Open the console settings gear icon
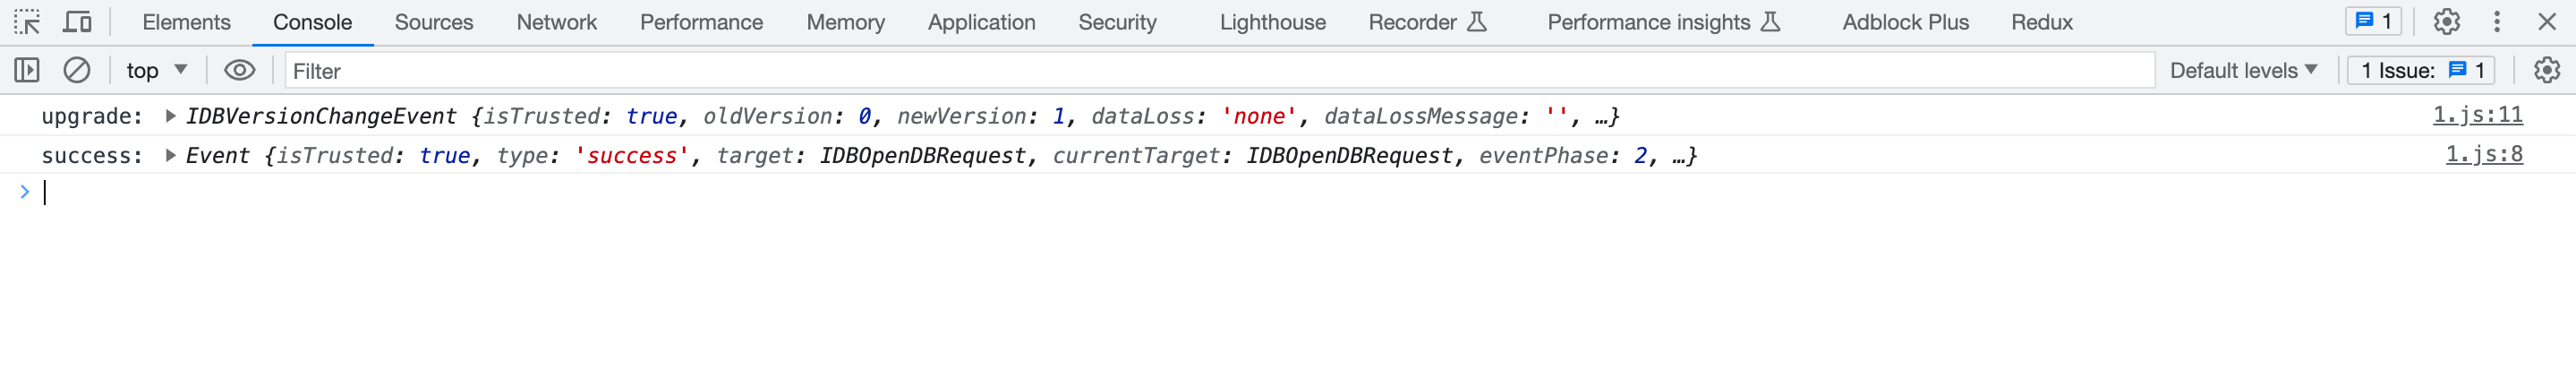The height and width of the screenshot is (387, 2576). 2546,70
